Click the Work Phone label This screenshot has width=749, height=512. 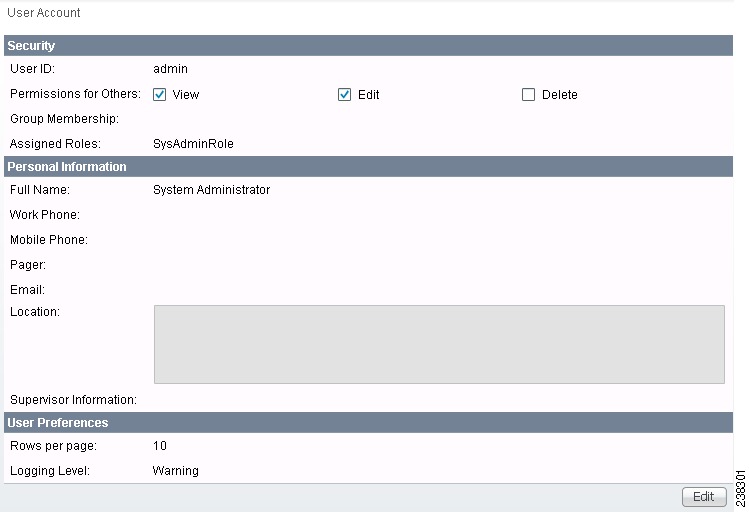(x=44, y=215)
